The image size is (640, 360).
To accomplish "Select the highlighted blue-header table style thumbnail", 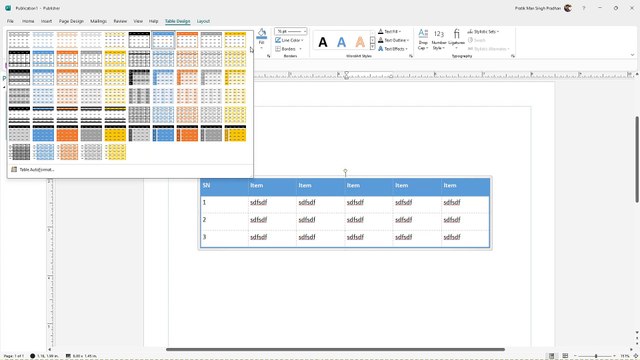I will click(x=163, y=40).
